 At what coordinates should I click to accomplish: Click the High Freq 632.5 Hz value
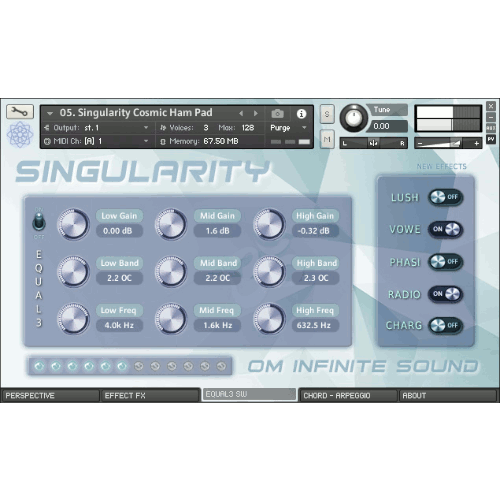tap(315, 325)
